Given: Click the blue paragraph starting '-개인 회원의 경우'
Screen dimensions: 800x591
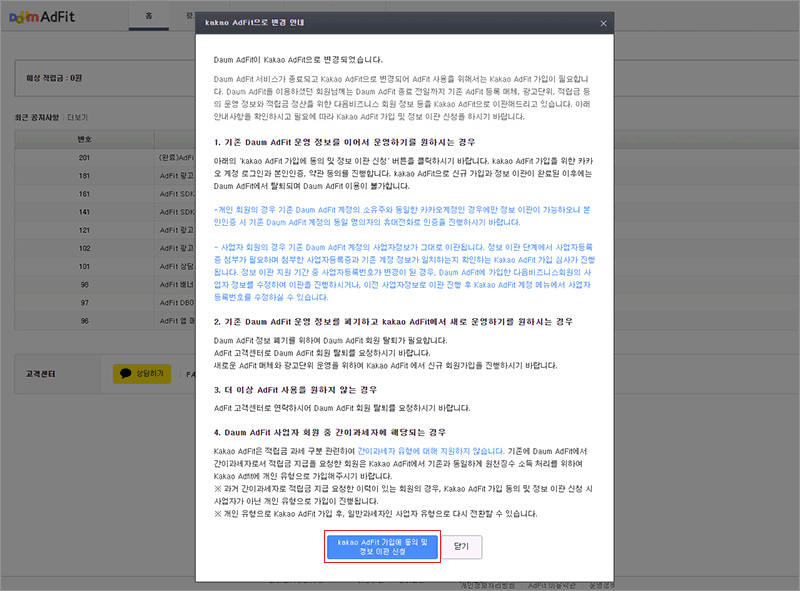Looking at the screenshot, I should coord(402,216).
